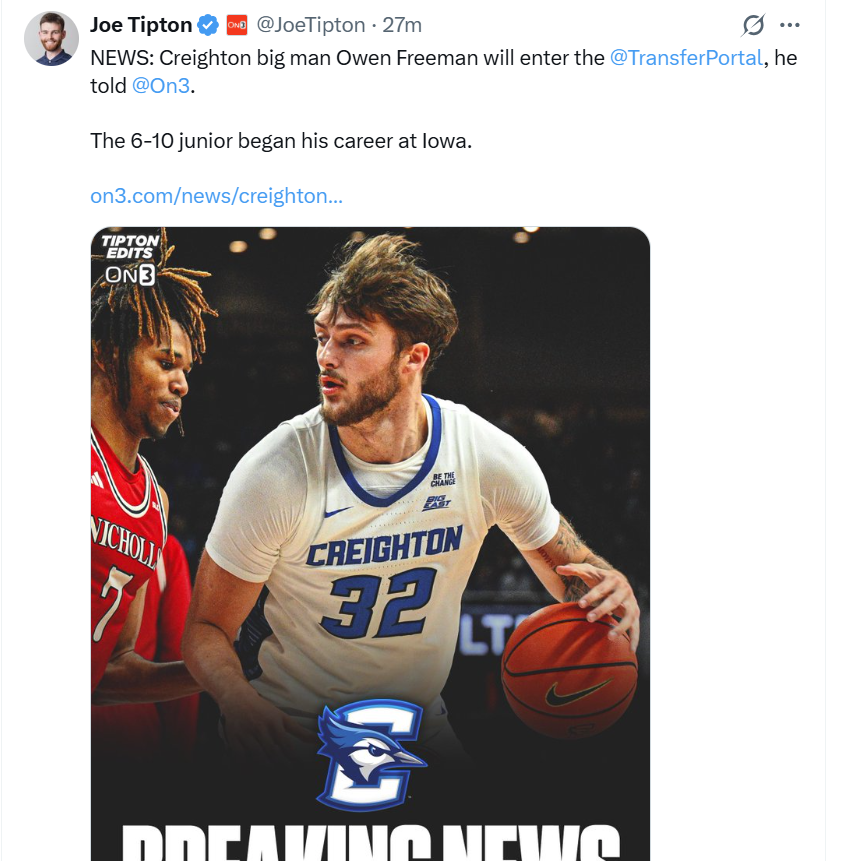Open the three-dot More menu

point(790,25)
